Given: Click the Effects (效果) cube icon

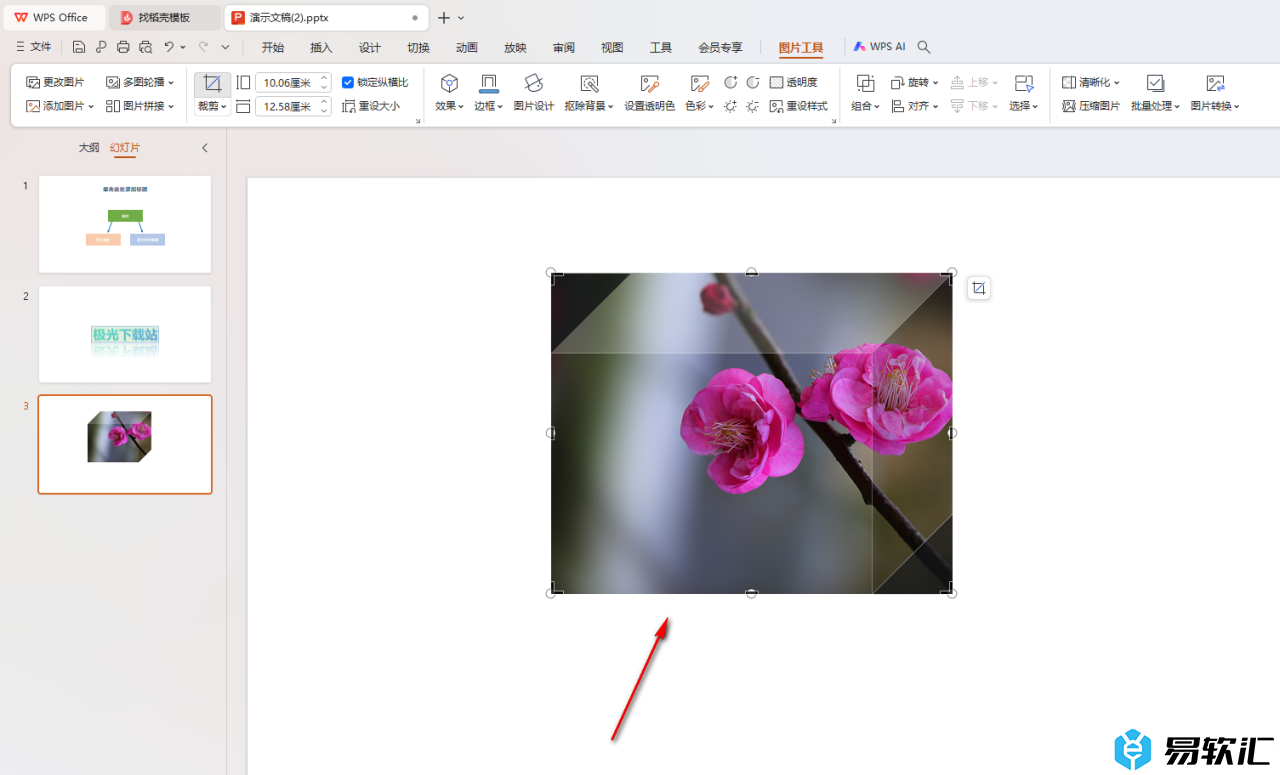Looking at the screenshot, I should pos(450,83).
